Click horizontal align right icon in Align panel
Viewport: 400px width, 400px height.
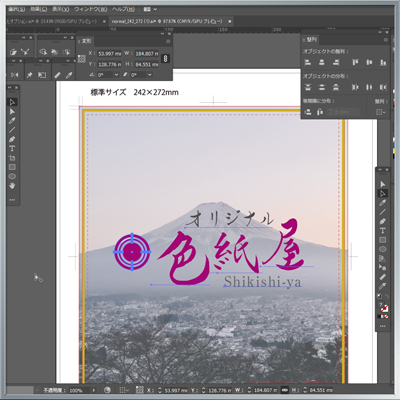point(336,62)
